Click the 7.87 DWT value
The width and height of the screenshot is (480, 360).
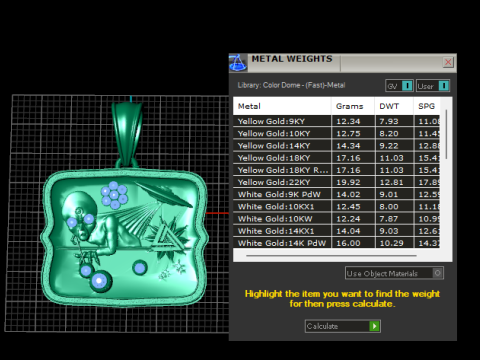tap(389, 219)
